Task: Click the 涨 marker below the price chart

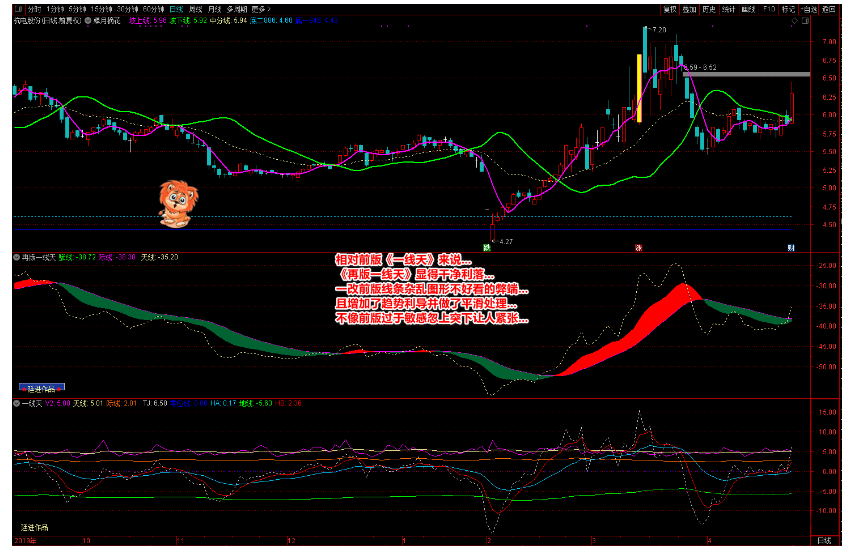Action: [638, 246]
